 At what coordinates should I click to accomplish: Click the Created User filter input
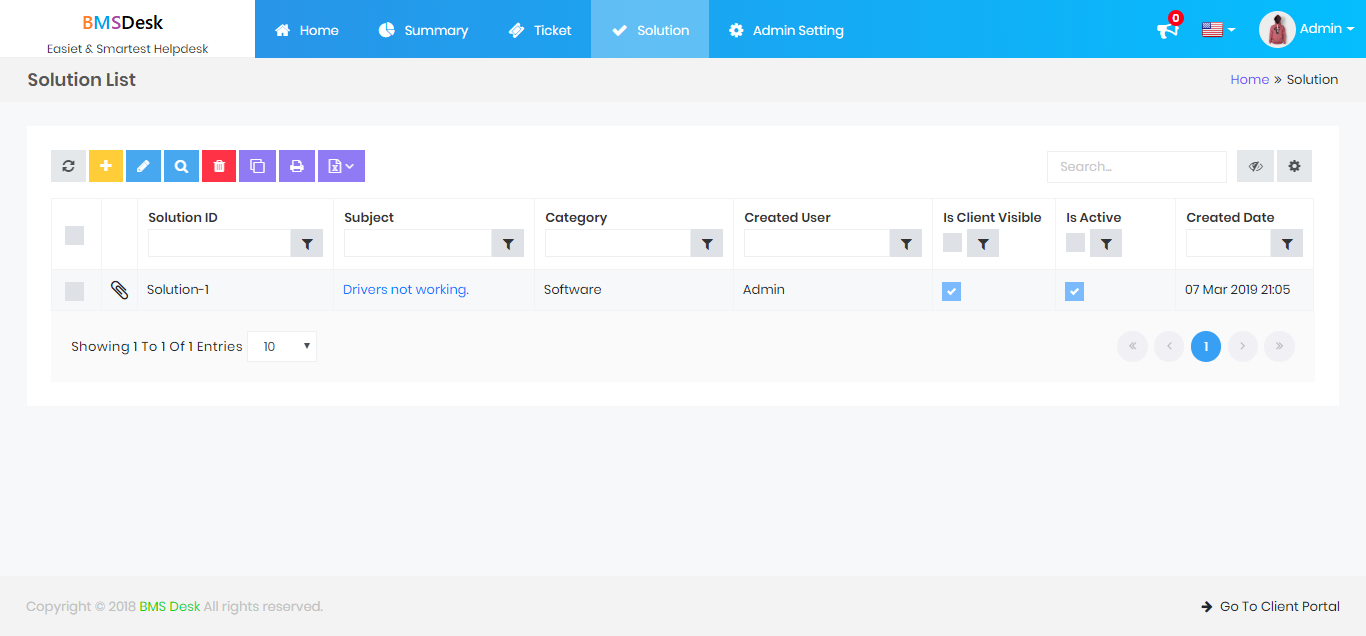pos(817,243)
